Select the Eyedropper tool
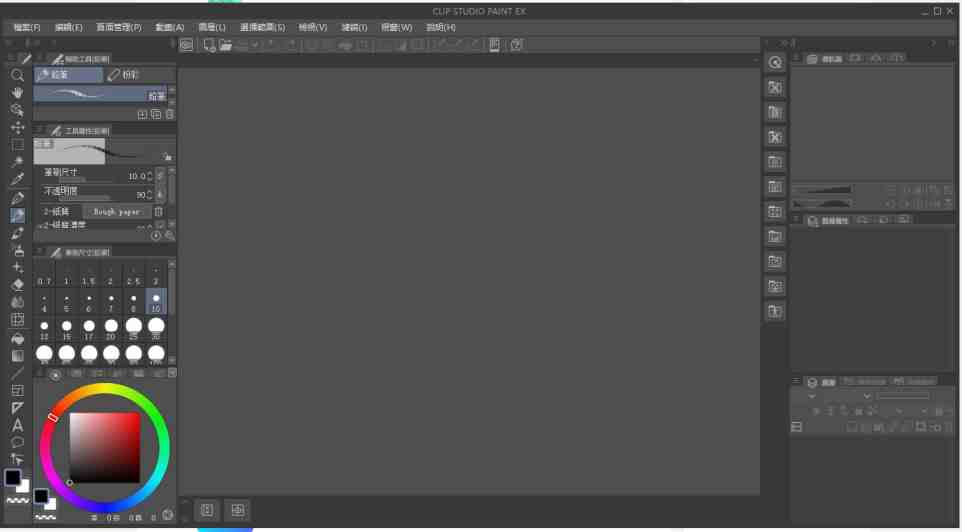The image size is (962, 532). click(x=17, y=180)
